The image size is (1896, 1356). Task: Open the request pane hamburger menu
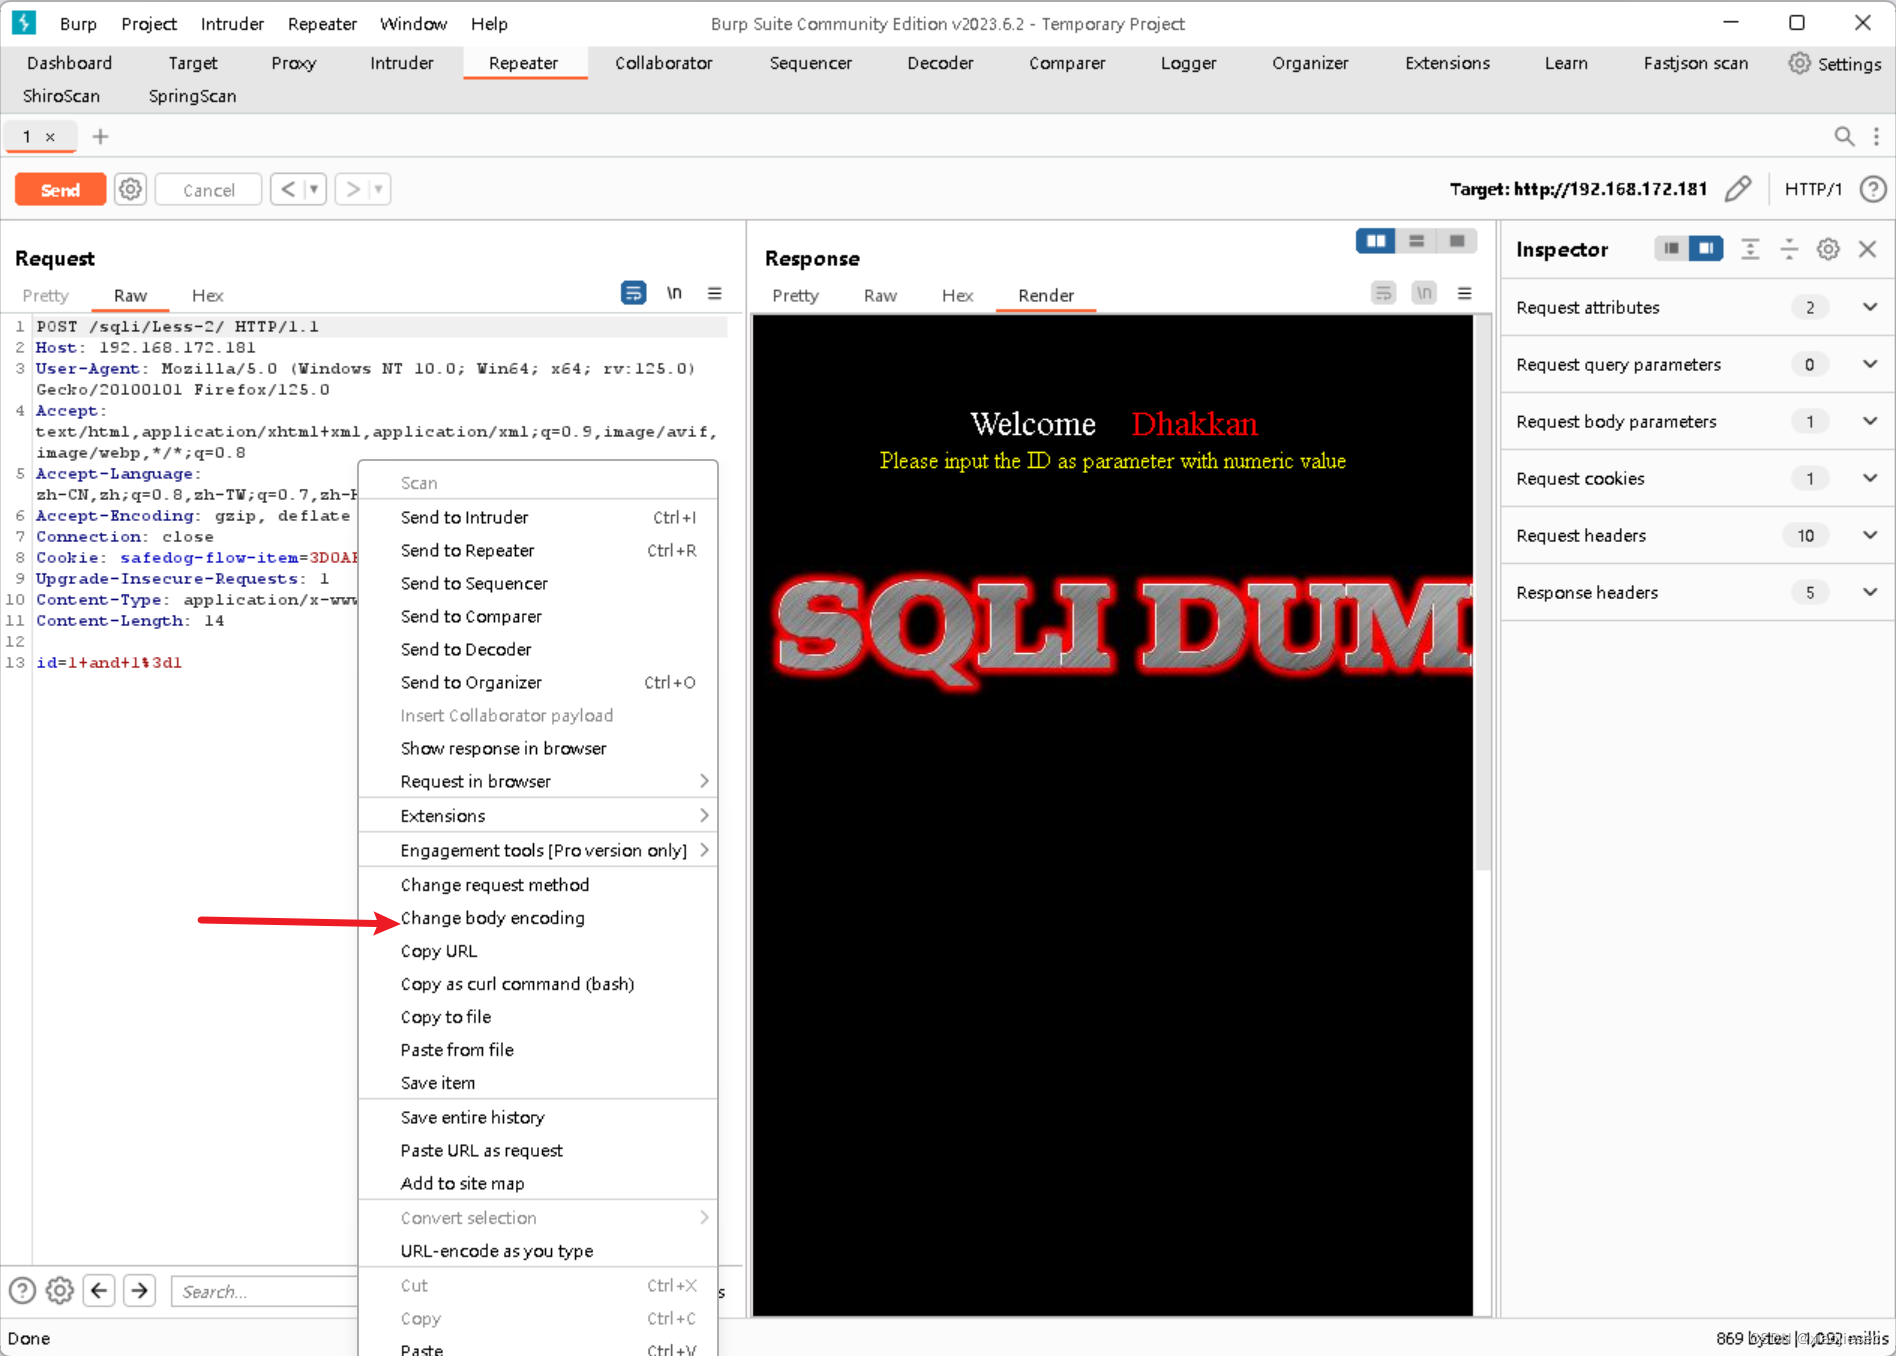[x=714, y=293]
